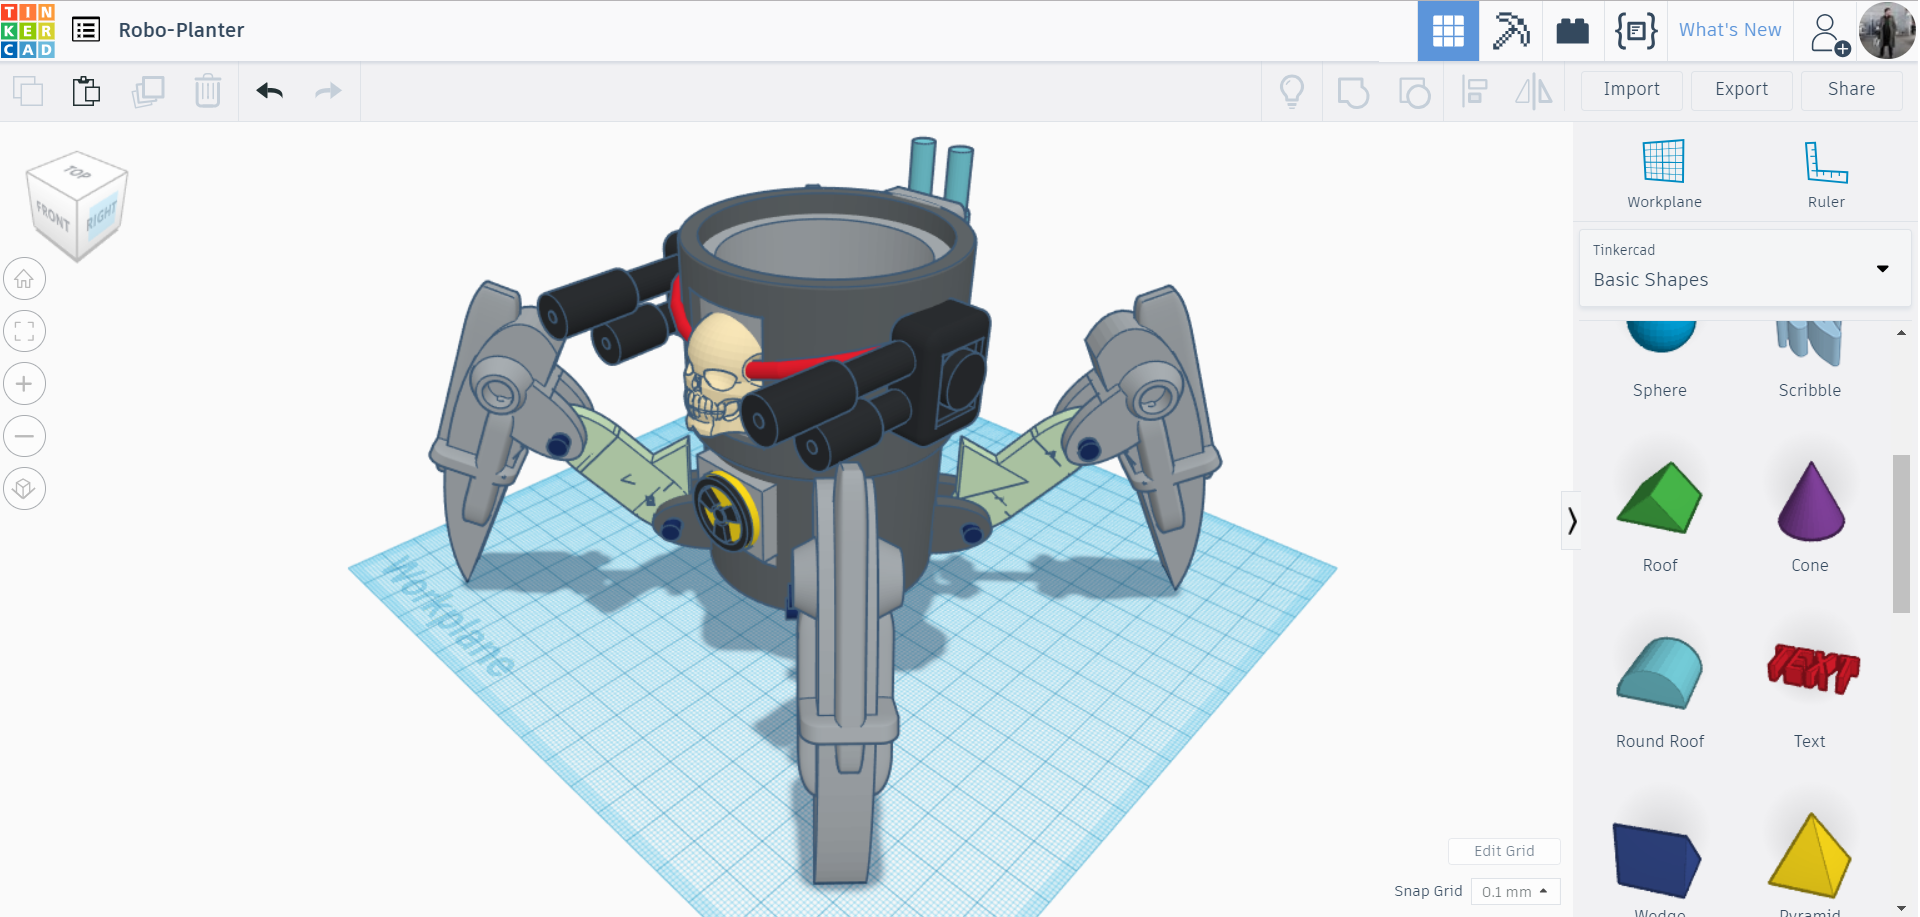Image resolution: width=1920 pixels, height=917 pixels.
Task: Open the Codeblocks shape generator
Action: tap(1636, 31)
